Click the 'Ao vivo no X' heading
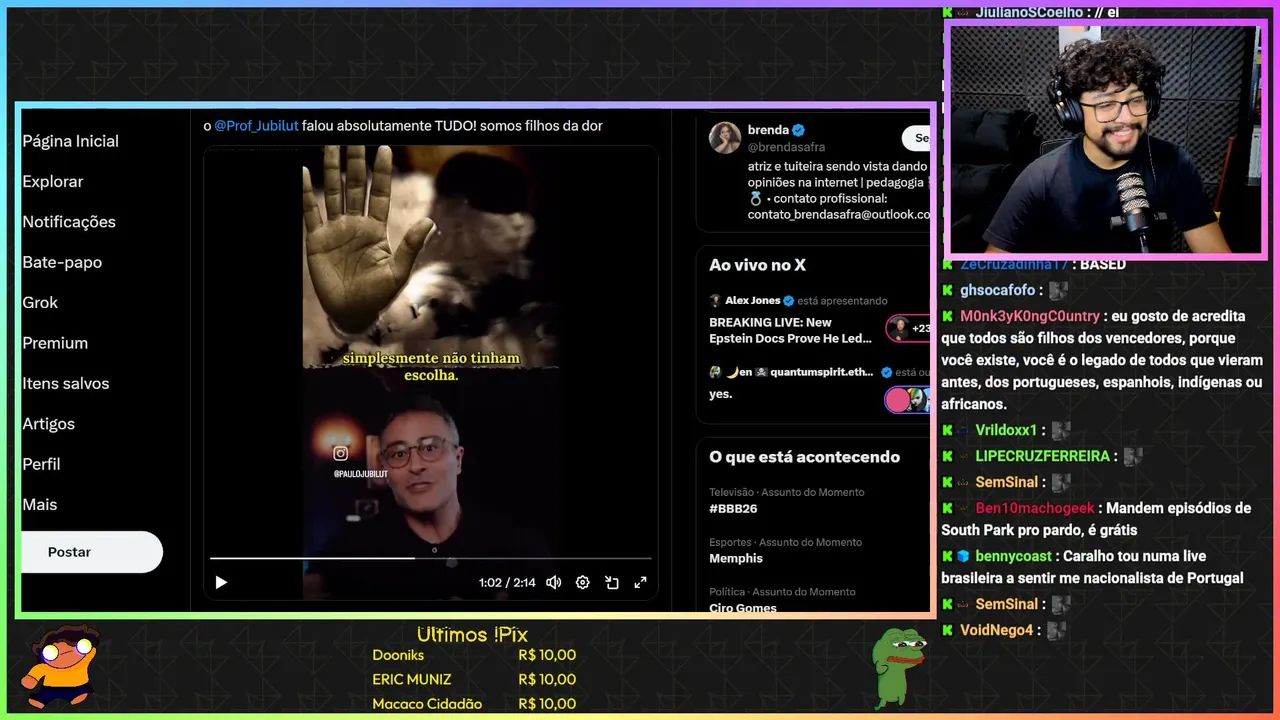 coord(757,265)
